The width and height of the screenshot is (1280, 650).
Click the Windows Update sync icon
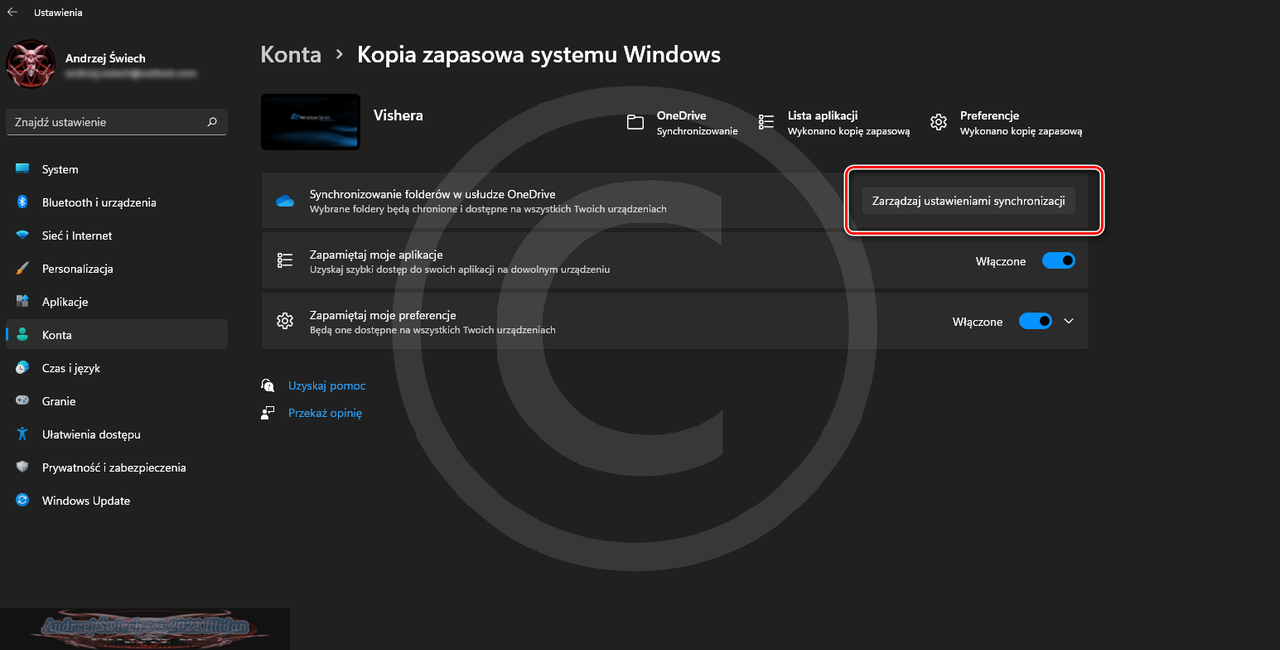click(22, 500)
